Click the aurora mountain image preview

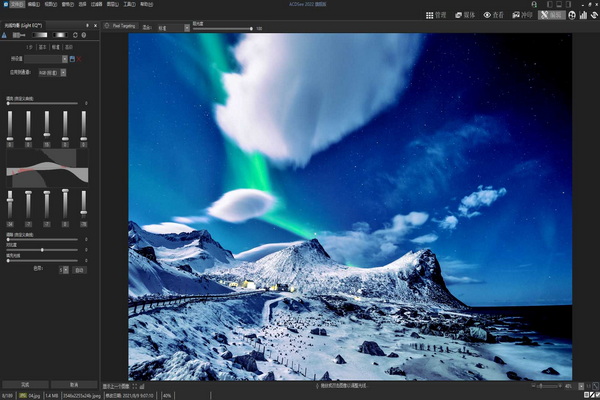(x=350, y=207)
